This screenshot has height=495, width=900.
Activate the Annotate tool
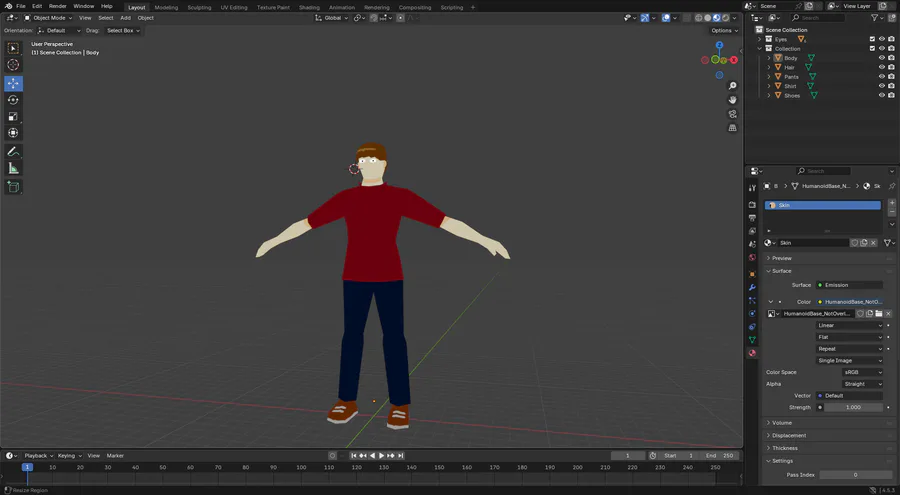pyautogui.click(x=13, y=151)
